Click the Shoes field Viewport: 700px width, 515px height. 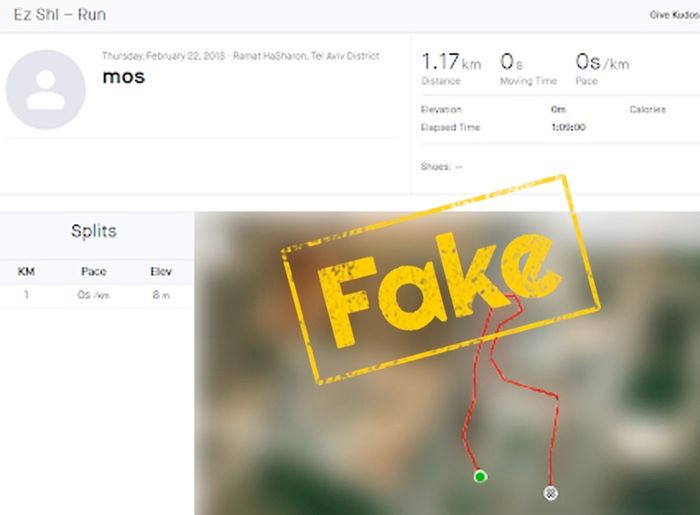click(442, 167)
